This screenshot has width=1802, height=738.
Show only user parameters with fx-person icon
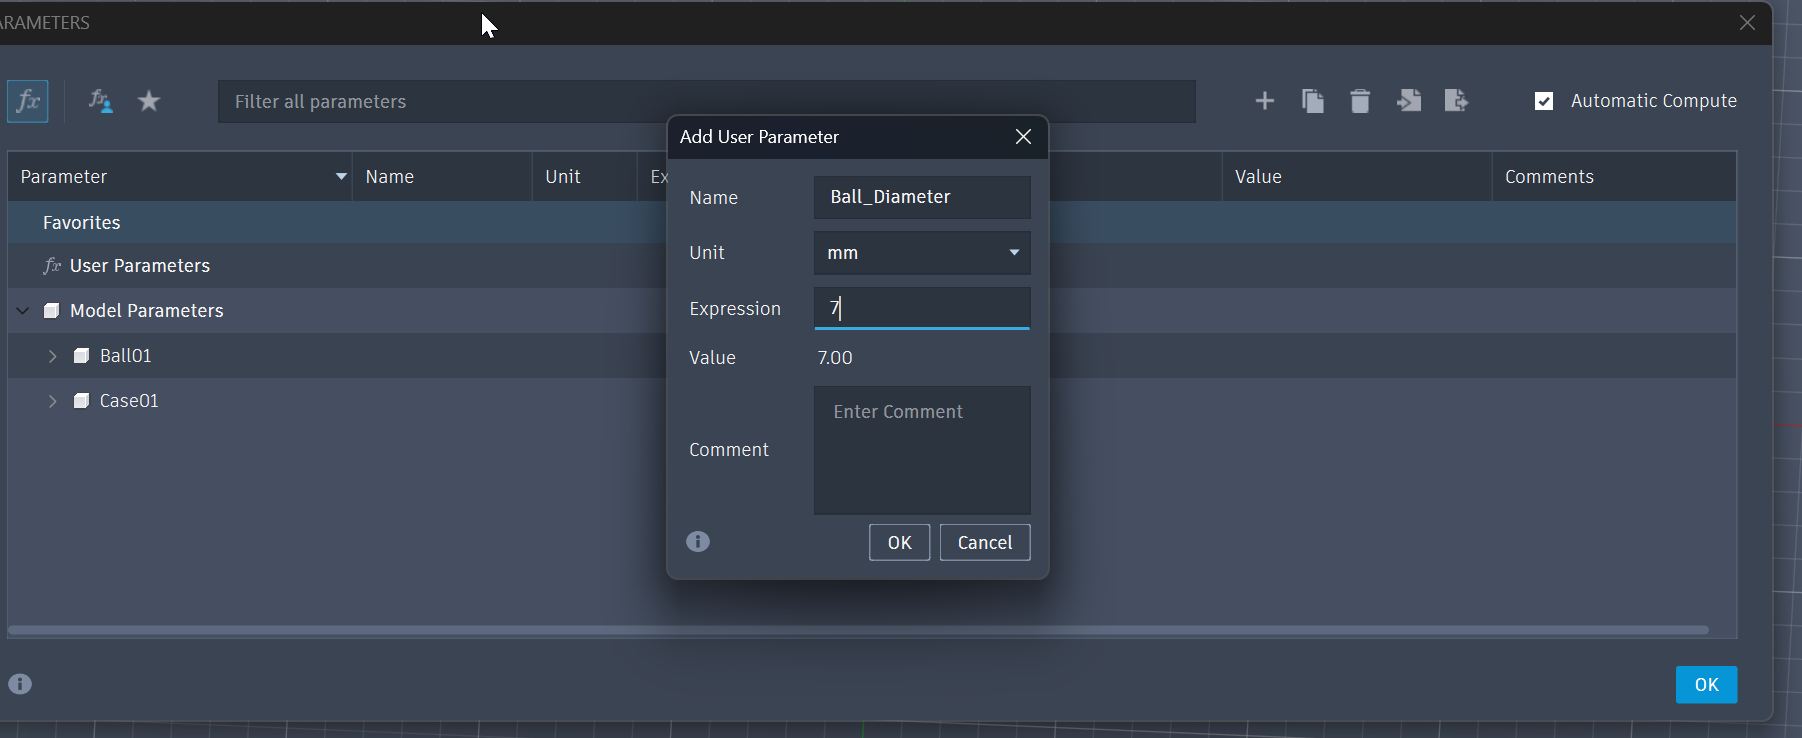tap(100, 101)
